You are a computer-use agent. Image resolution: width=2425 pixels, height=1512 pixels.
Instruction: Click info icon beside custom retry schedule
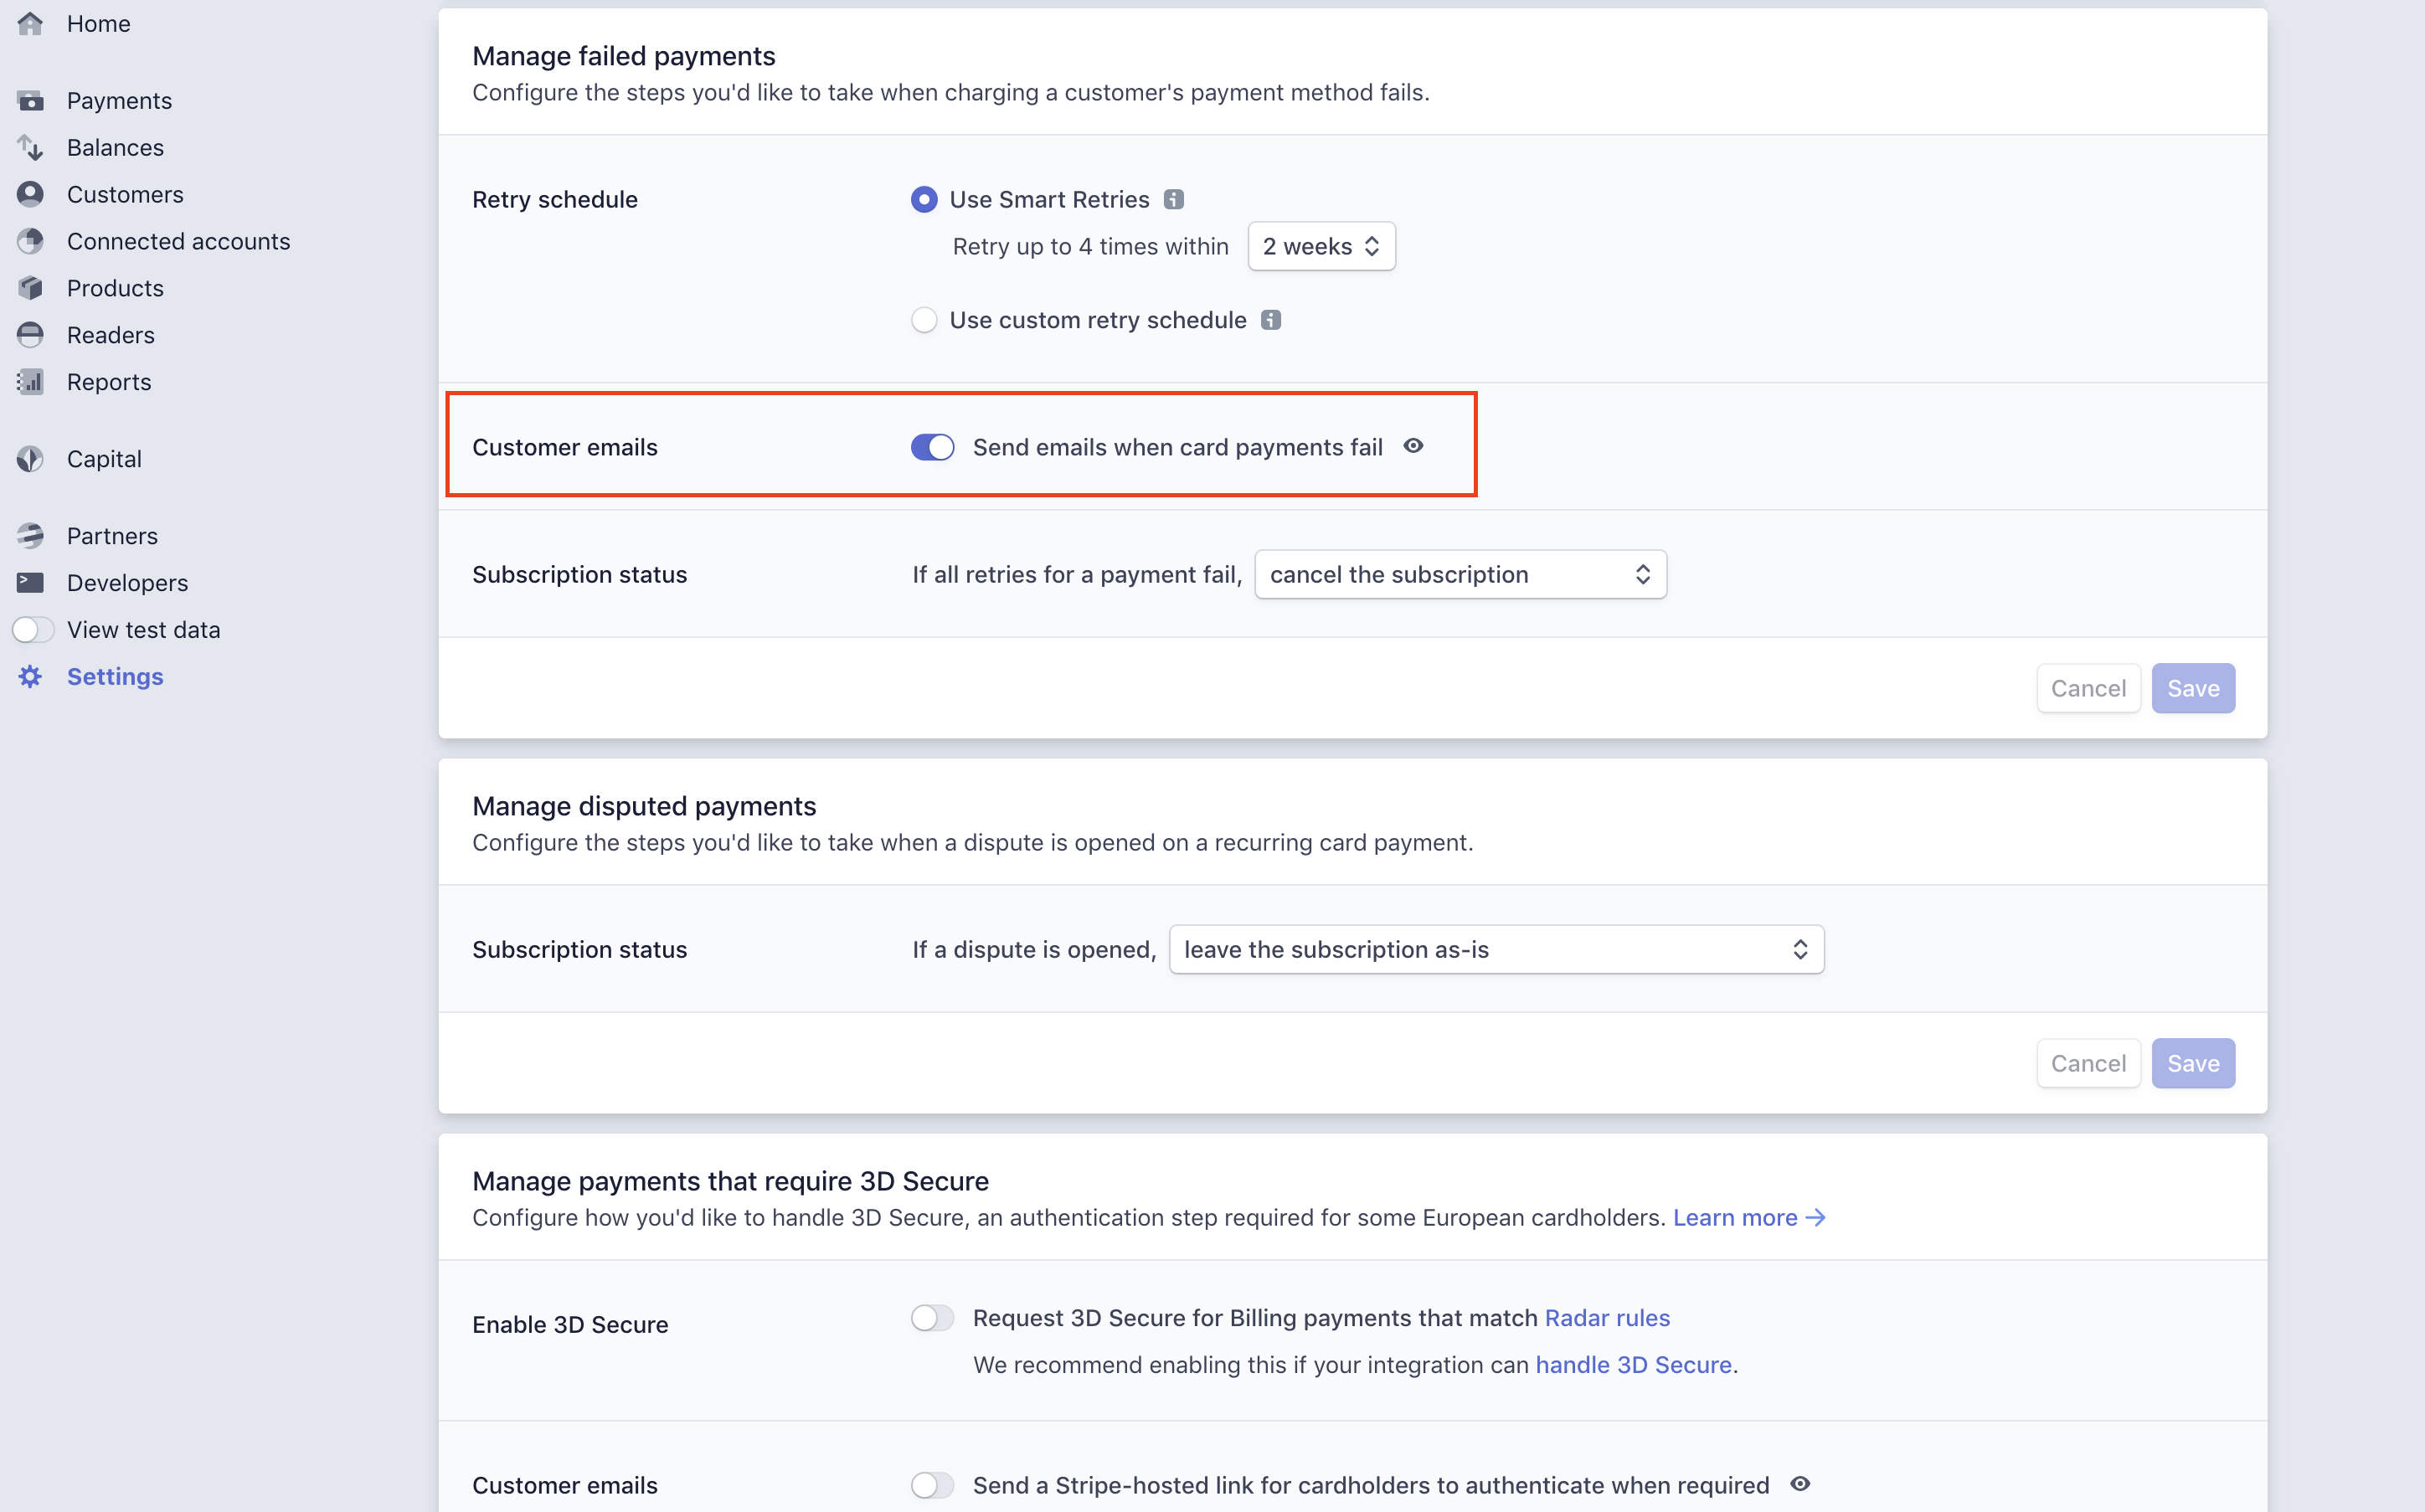pos(1271,320)
